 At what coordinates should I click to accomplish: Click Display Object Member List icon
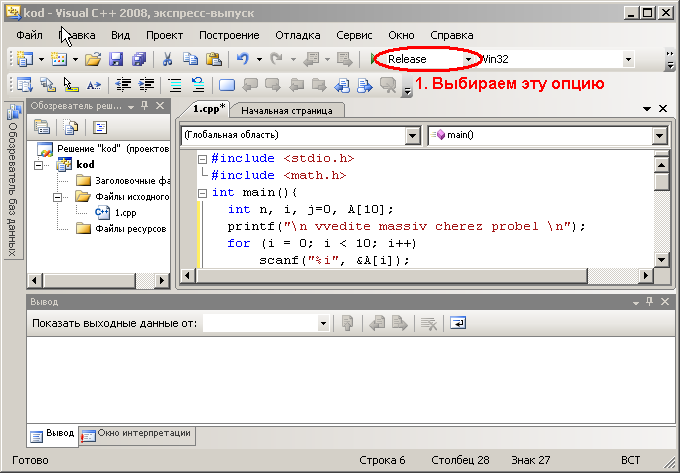pyautogui.click(x=25, y=85)
